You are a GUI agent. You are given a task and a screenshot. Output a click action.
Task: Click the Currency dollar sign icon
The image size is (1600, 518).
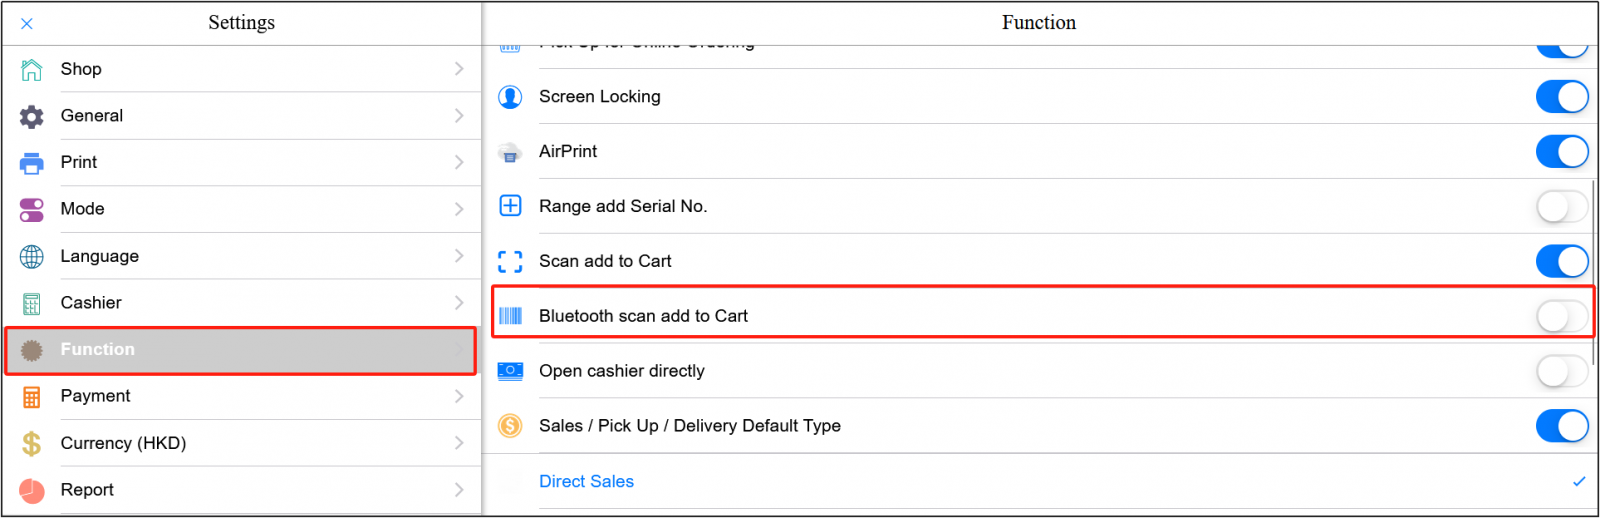coord(32,443)
